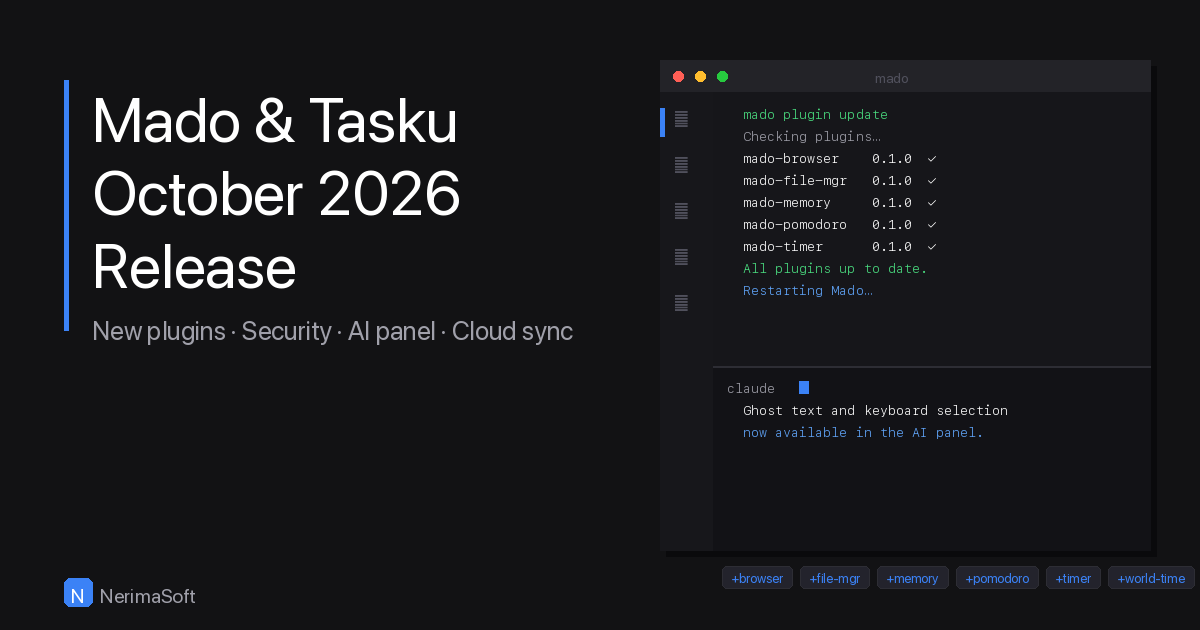Click the "mado-pomodoro" plugin name
The width and height of the screenshot is (1200, 630).
[x=795, y=225]
